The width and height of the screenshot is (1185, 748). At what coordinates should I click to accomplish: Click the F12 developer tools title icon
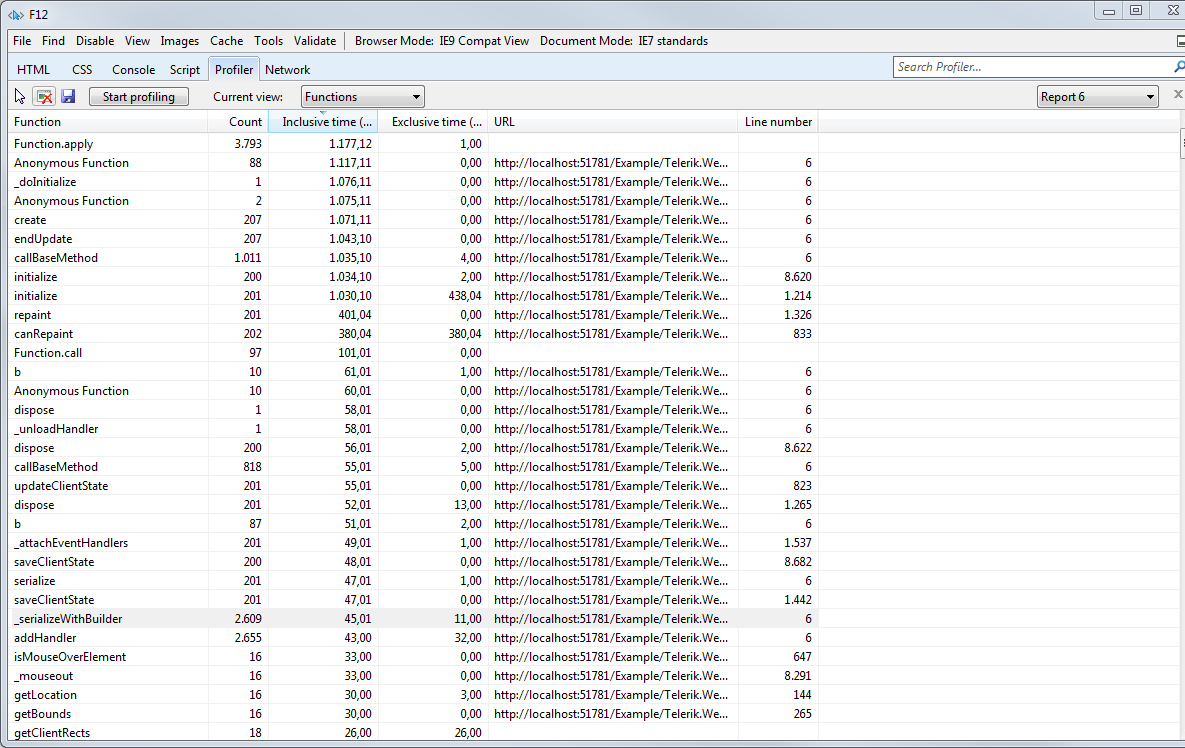click(15, 14)
